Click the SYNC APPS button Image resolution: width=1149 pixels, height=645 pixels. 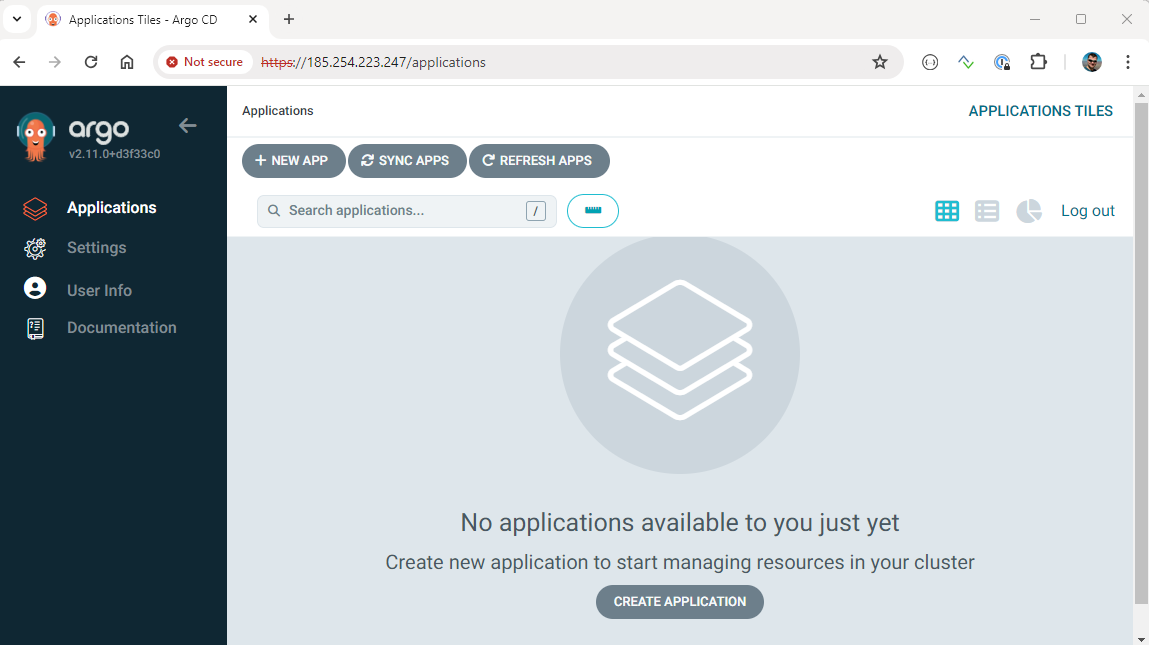[407, 161]
